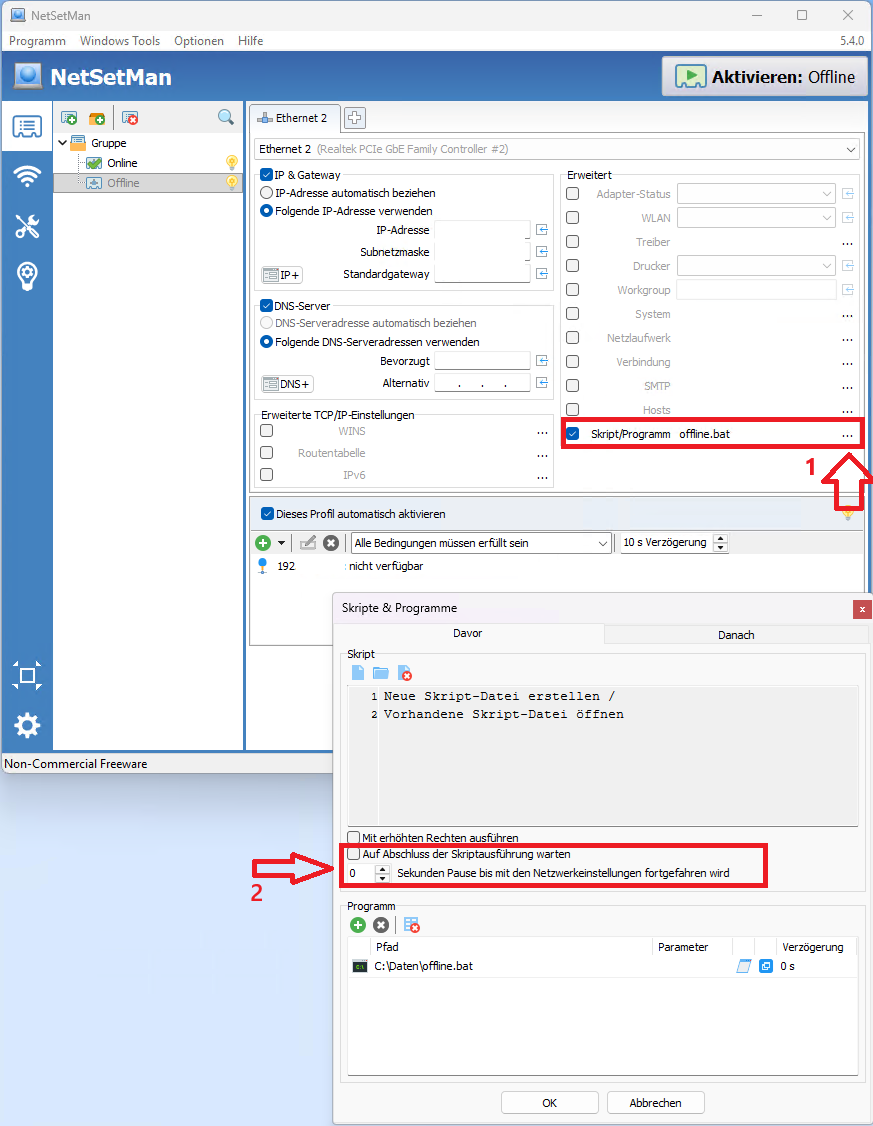Open the Windows Tools menu
The height and width of the screenshot is (1126, 873).
coord(120,41)
